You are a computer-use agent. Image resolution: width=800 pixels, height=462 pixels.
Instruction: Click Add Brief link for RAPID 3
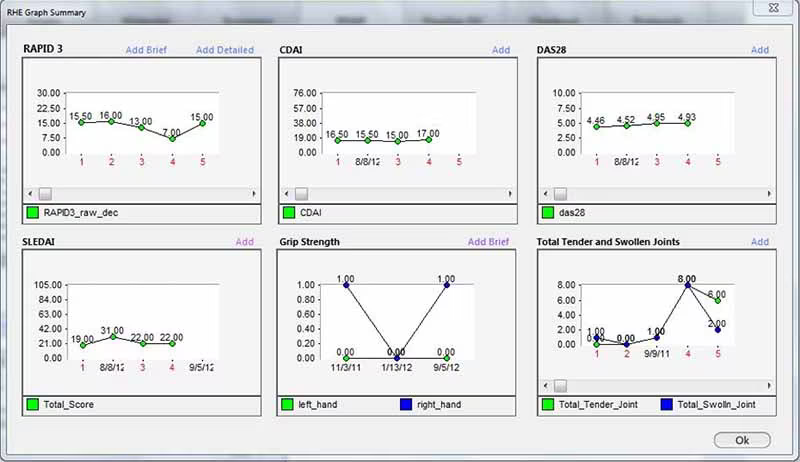click(146, 50)
